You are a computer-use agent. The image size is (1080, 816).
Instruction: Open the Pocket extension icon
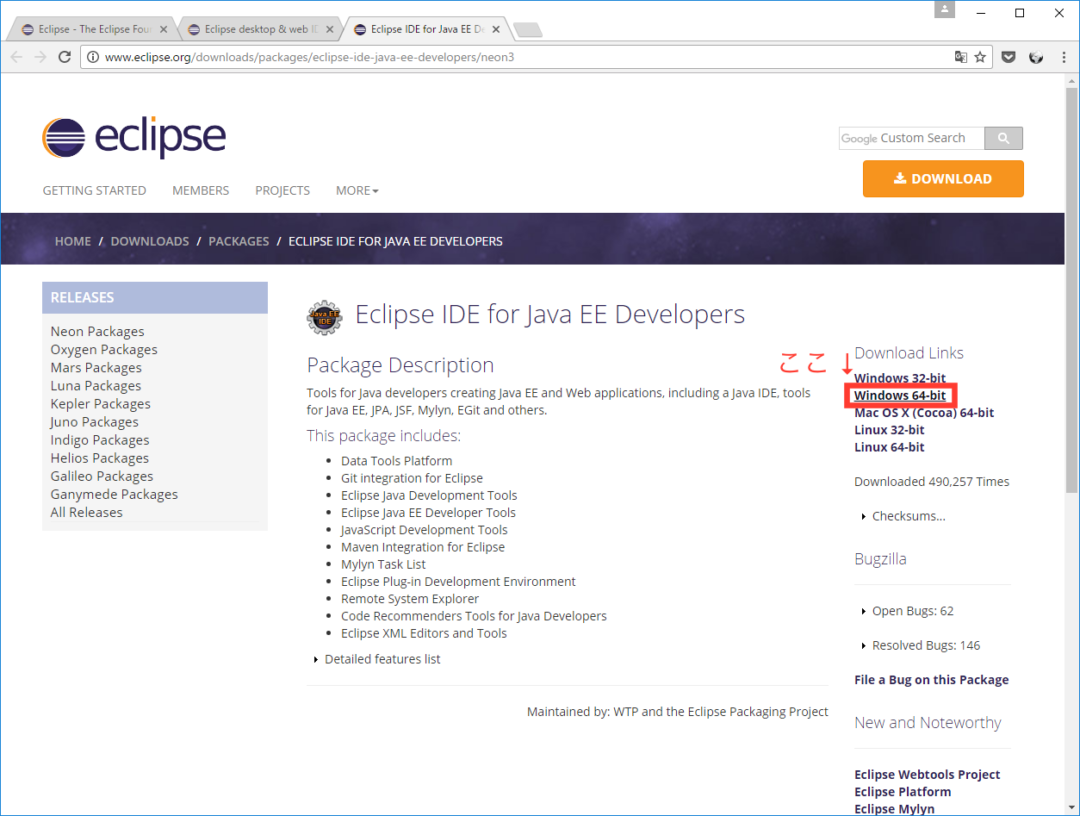pos(1008,57)
